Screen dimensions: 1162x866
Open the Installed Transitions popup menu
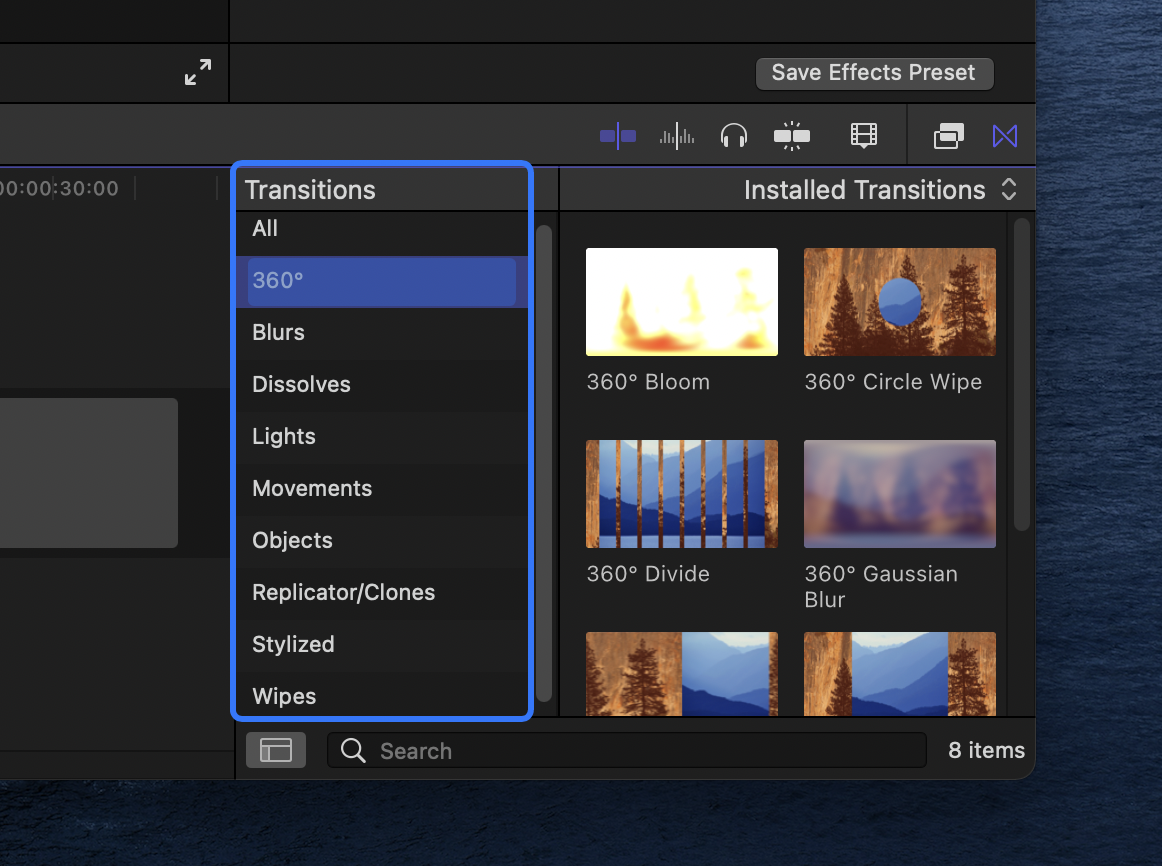click(x=880, y=190)
